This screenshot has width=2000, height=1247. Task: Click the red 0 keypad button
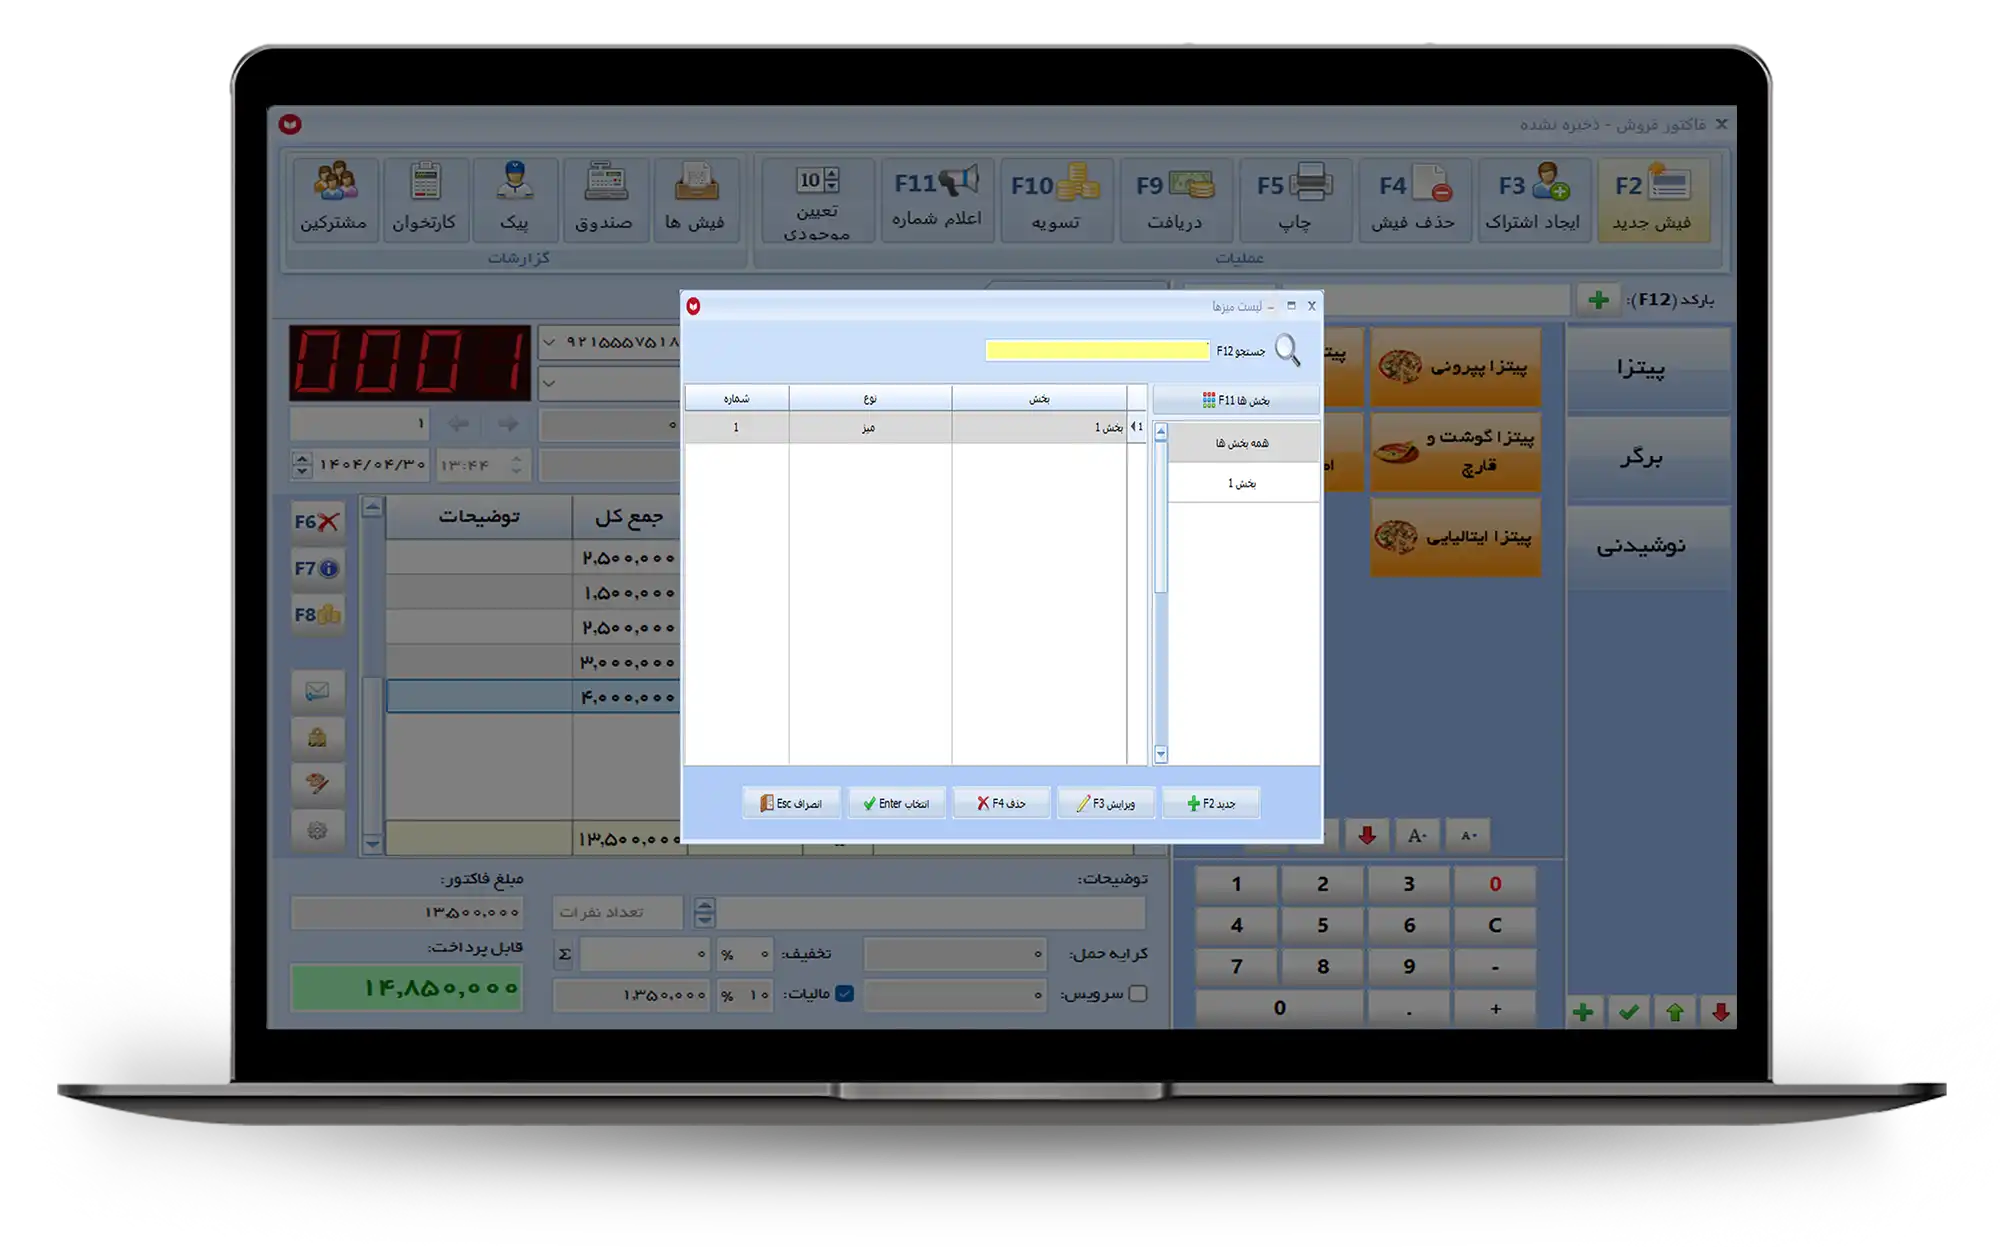pyautogui.click(x=1495, y=884)
